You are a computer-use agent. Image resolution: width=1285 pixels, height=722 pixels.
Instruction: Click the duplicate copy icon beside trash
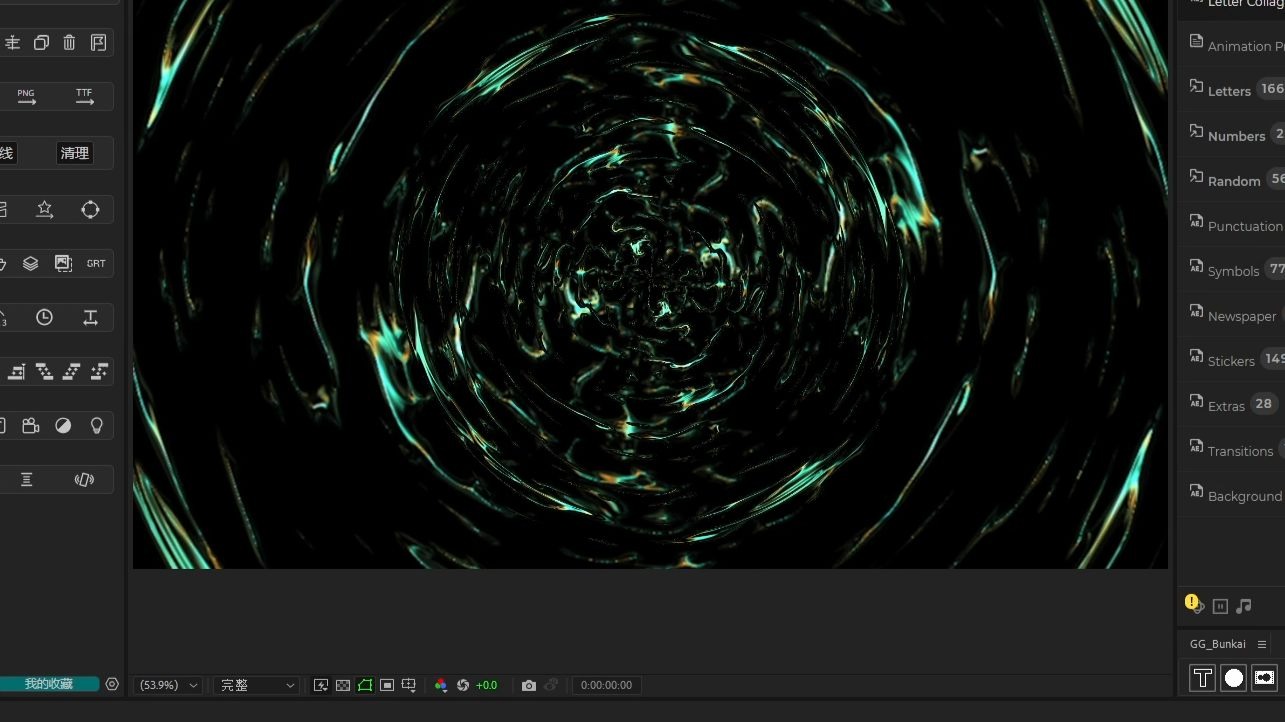click(x=41, y=43)
